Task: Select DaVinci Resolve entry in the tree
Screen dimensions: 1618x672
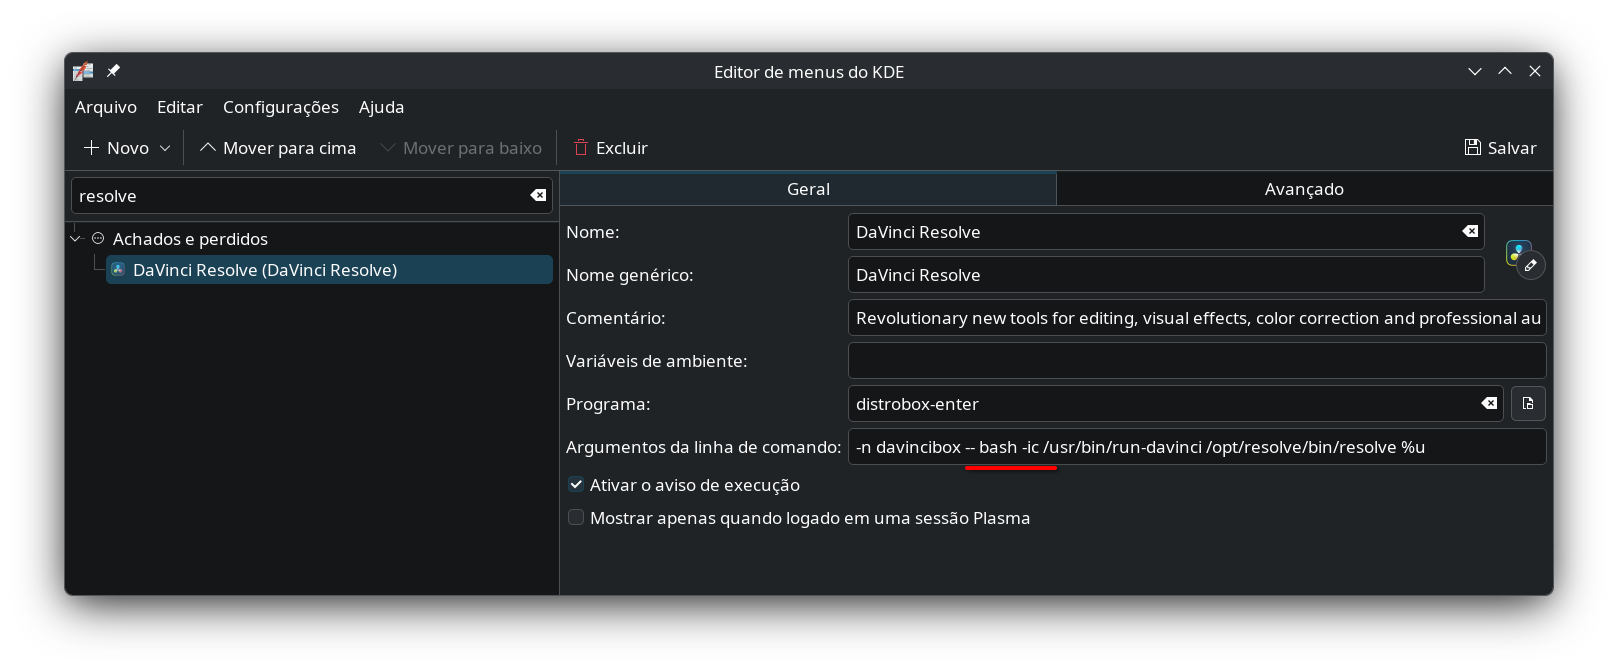Action: tap(265, 270)
